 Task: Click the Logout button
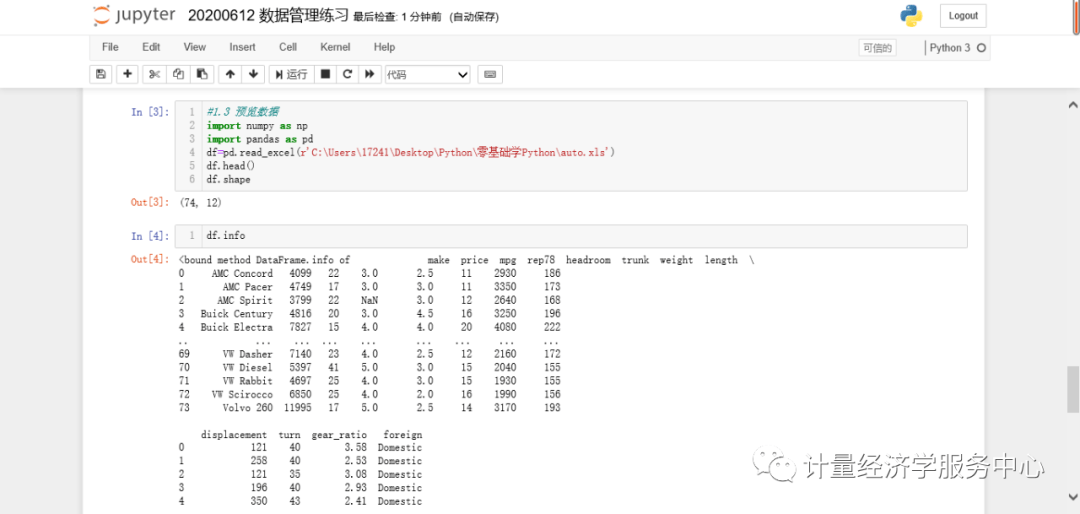963,16
